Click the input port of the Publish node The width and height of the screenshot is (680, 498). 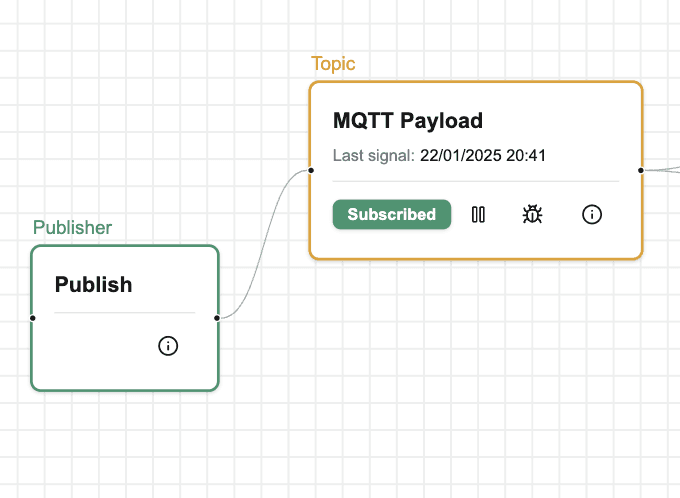pyautogui.click(x=33, y=318)
